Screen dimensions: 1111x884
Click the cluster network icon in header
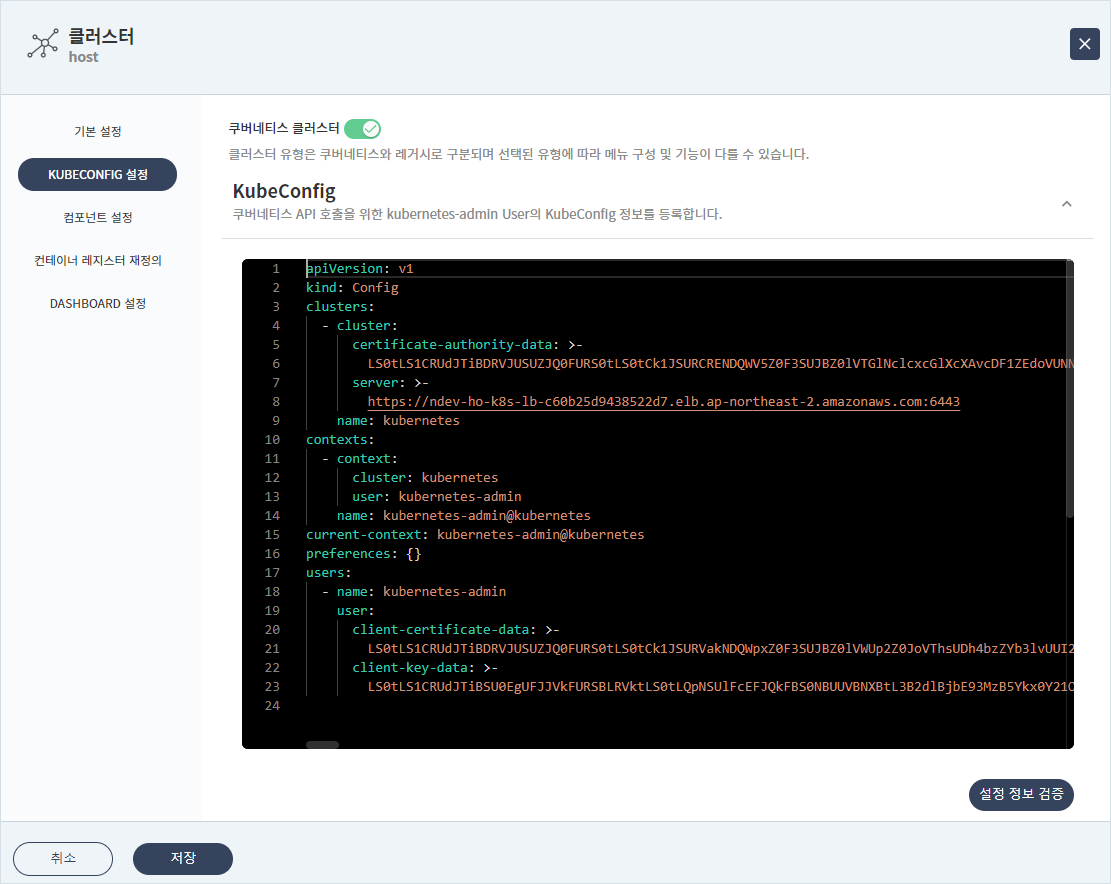(x=43, y=44)
